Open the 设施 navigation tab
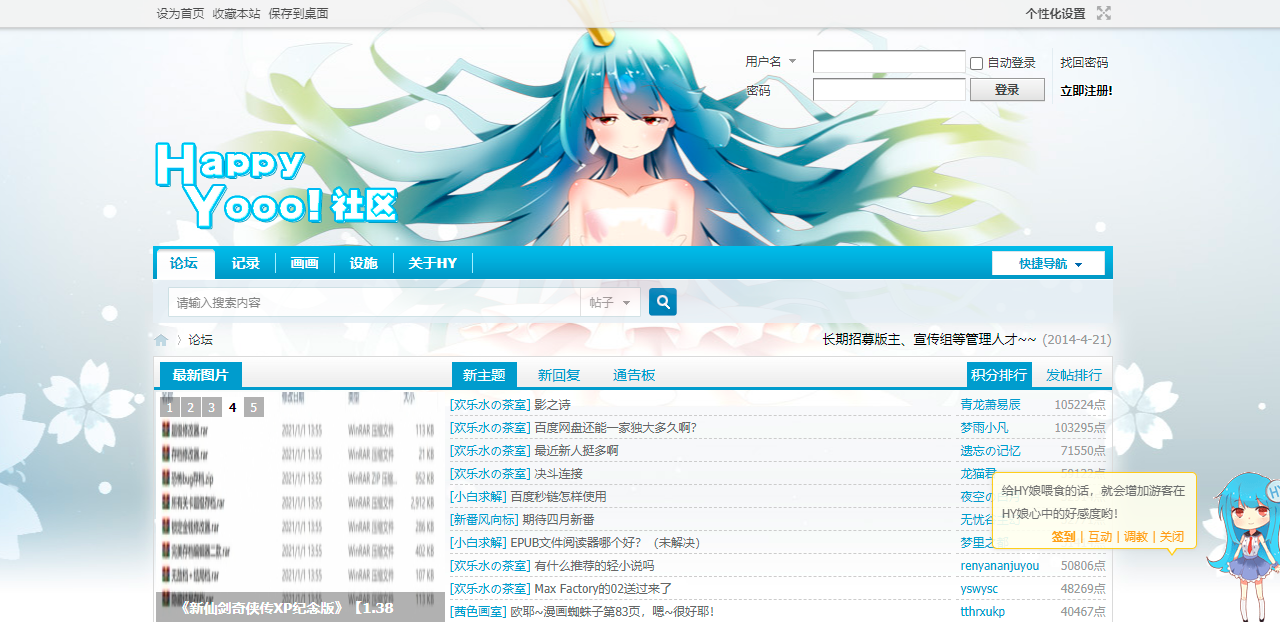The image size is (1280, 622). coord(364,263)
